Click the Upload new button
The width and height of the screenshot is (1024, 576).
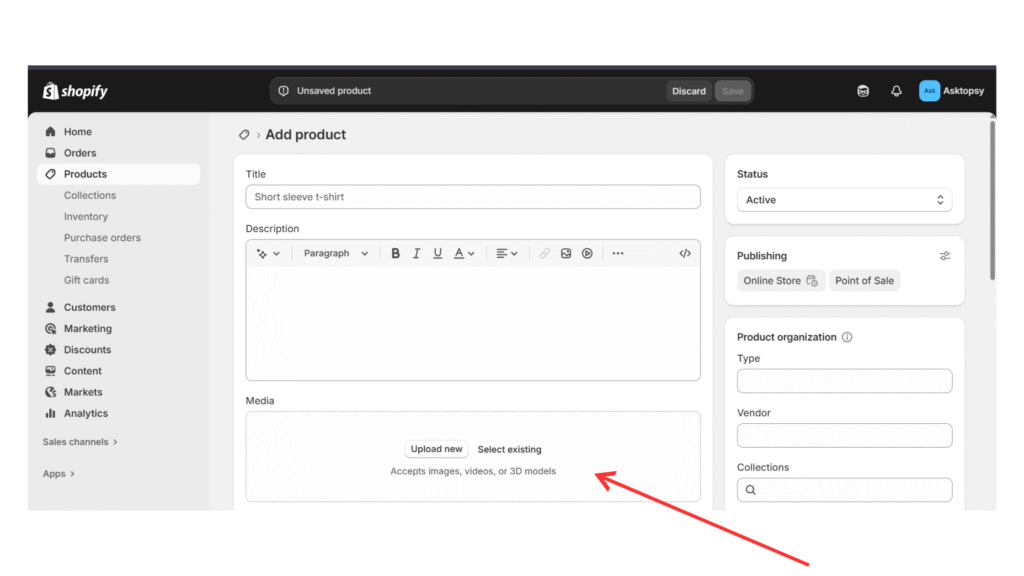coord(436,449)
